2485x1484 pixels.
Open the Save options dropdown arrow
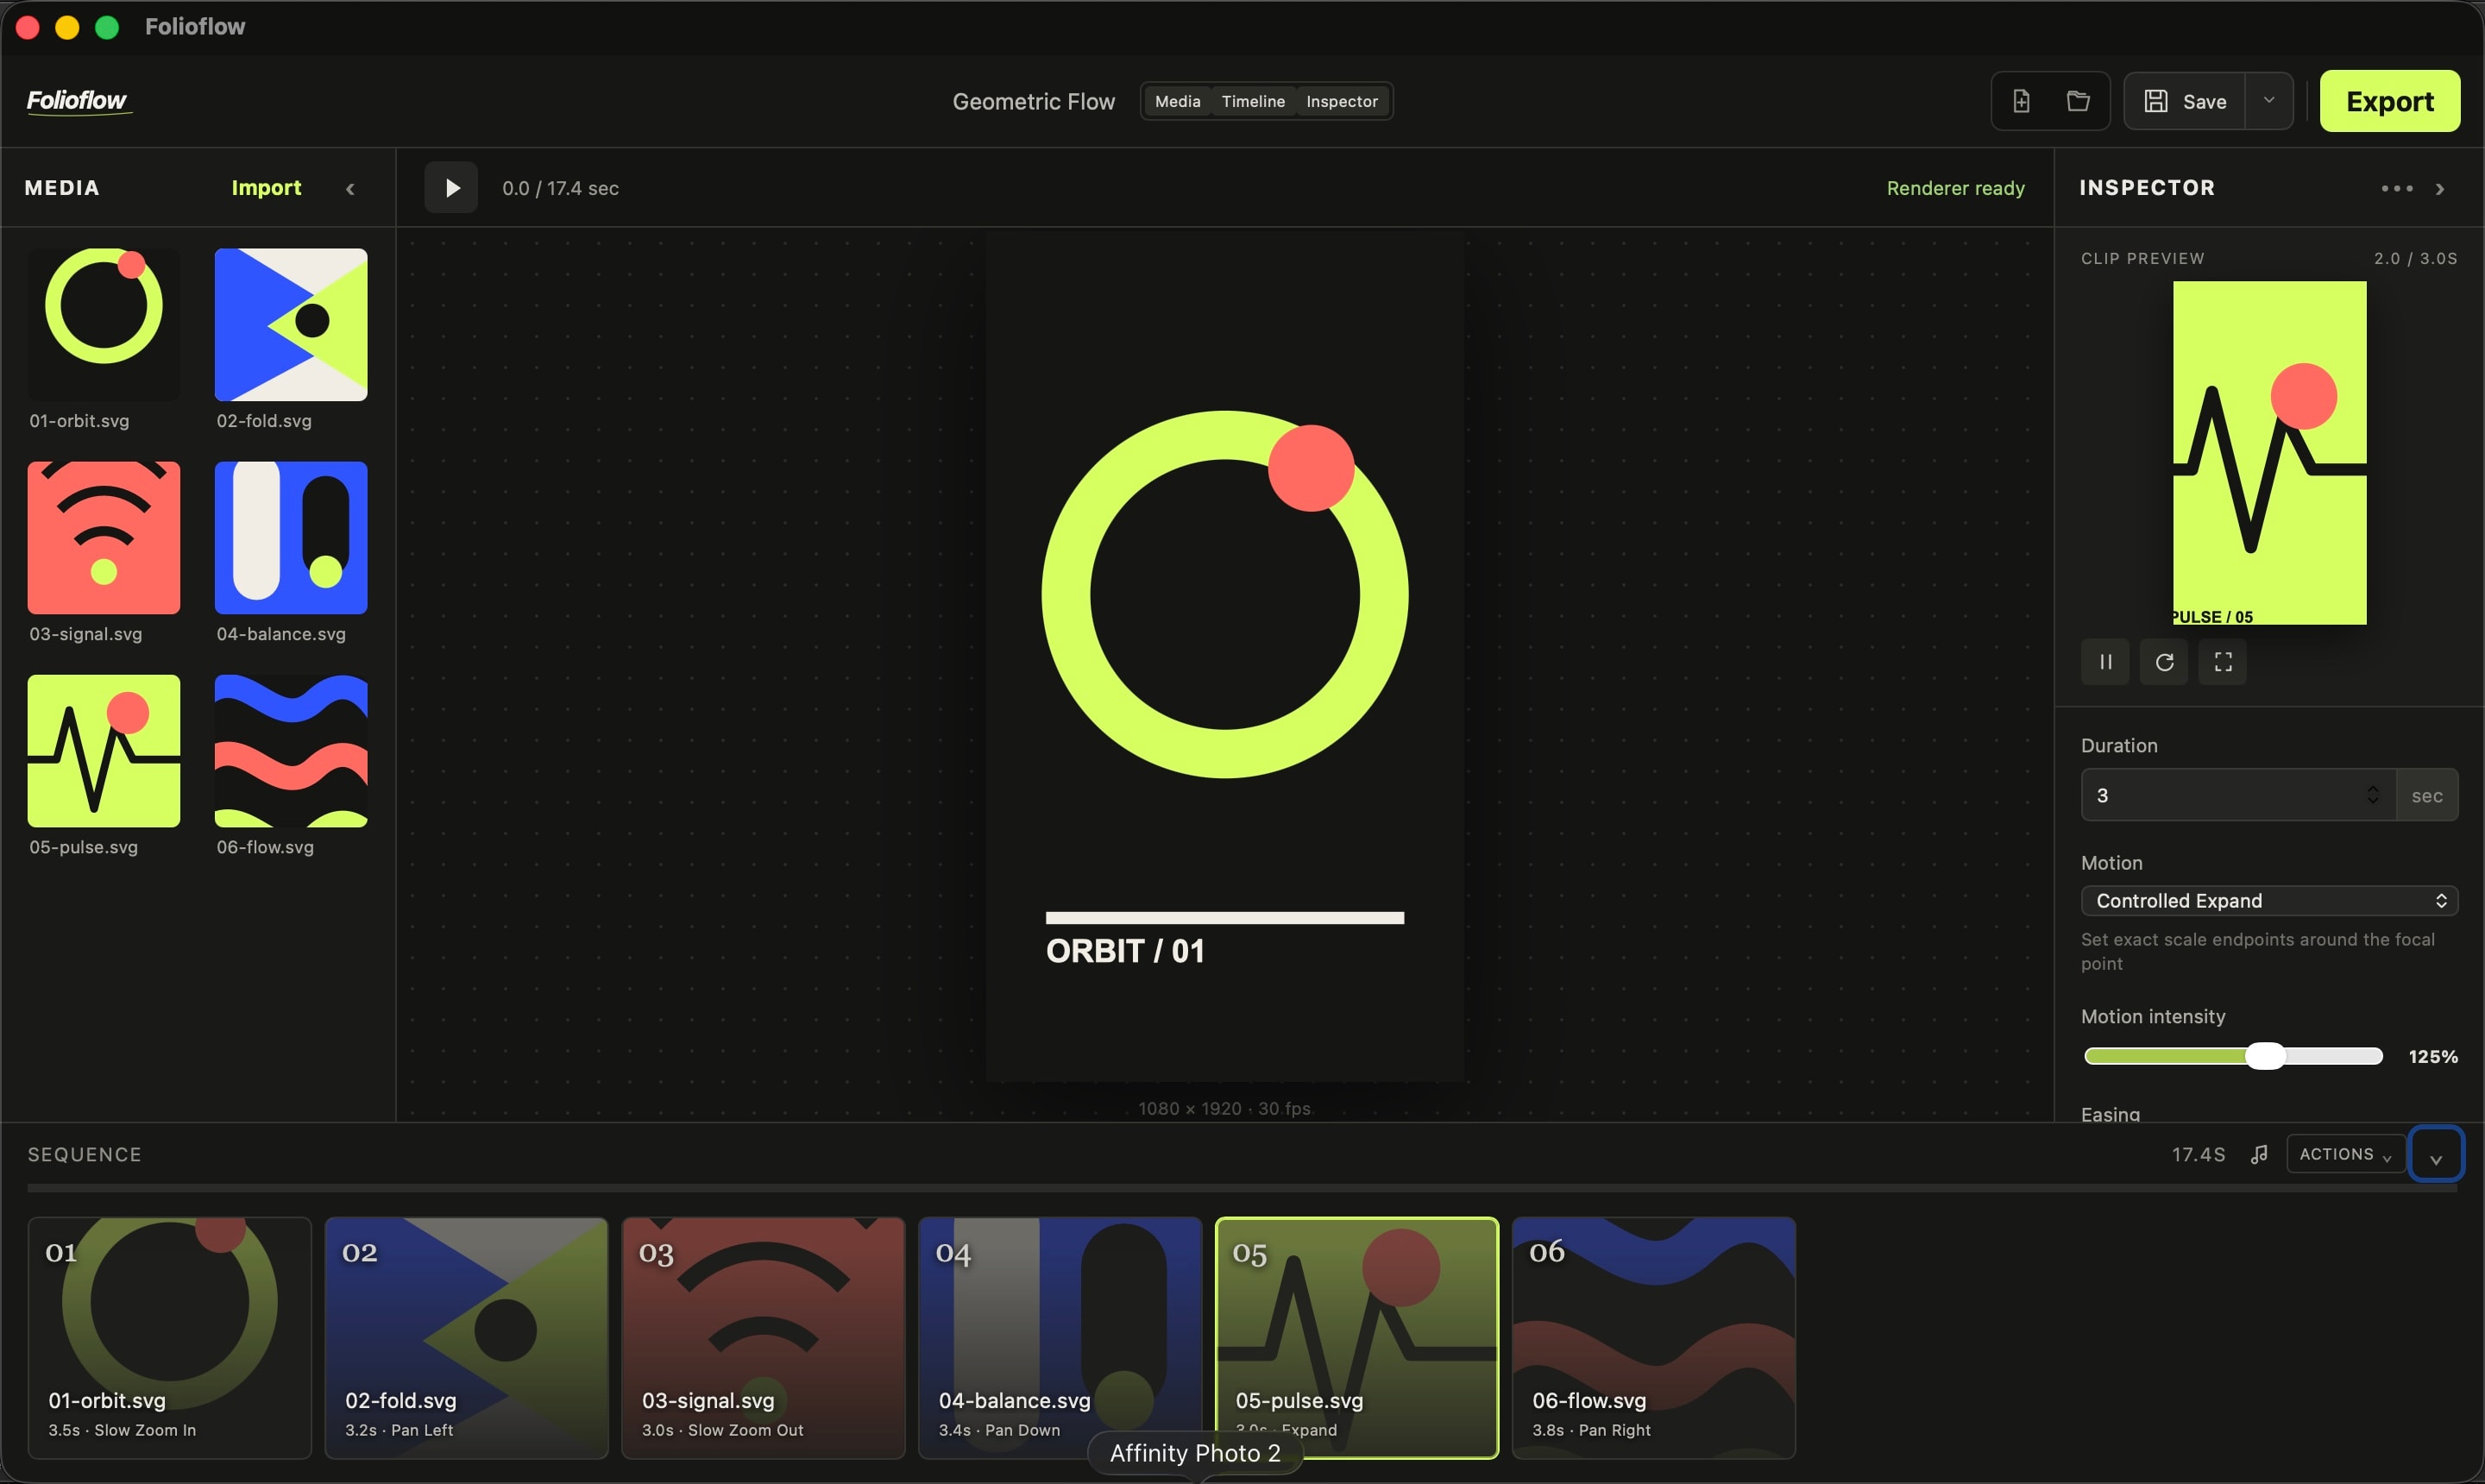(x=2269, y=101)
